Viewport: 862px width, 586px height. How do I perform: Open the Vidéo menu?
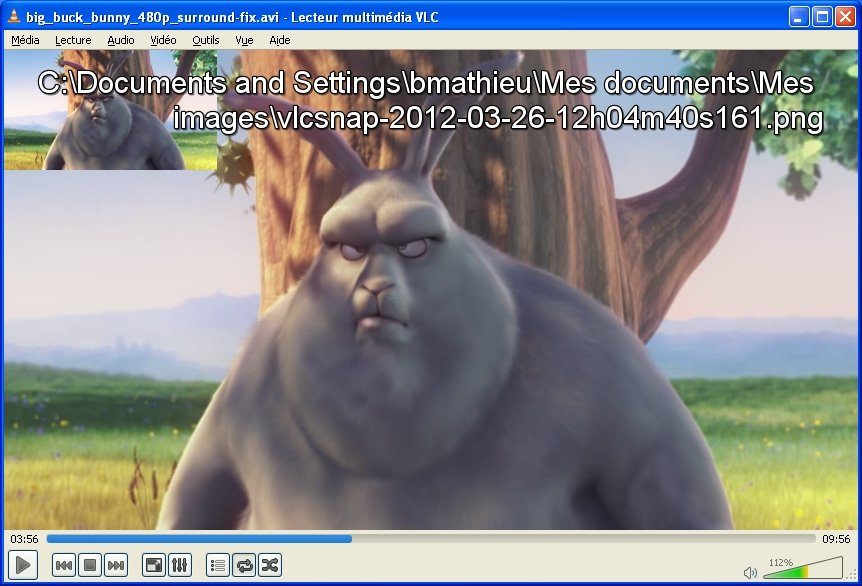point(163,40)
